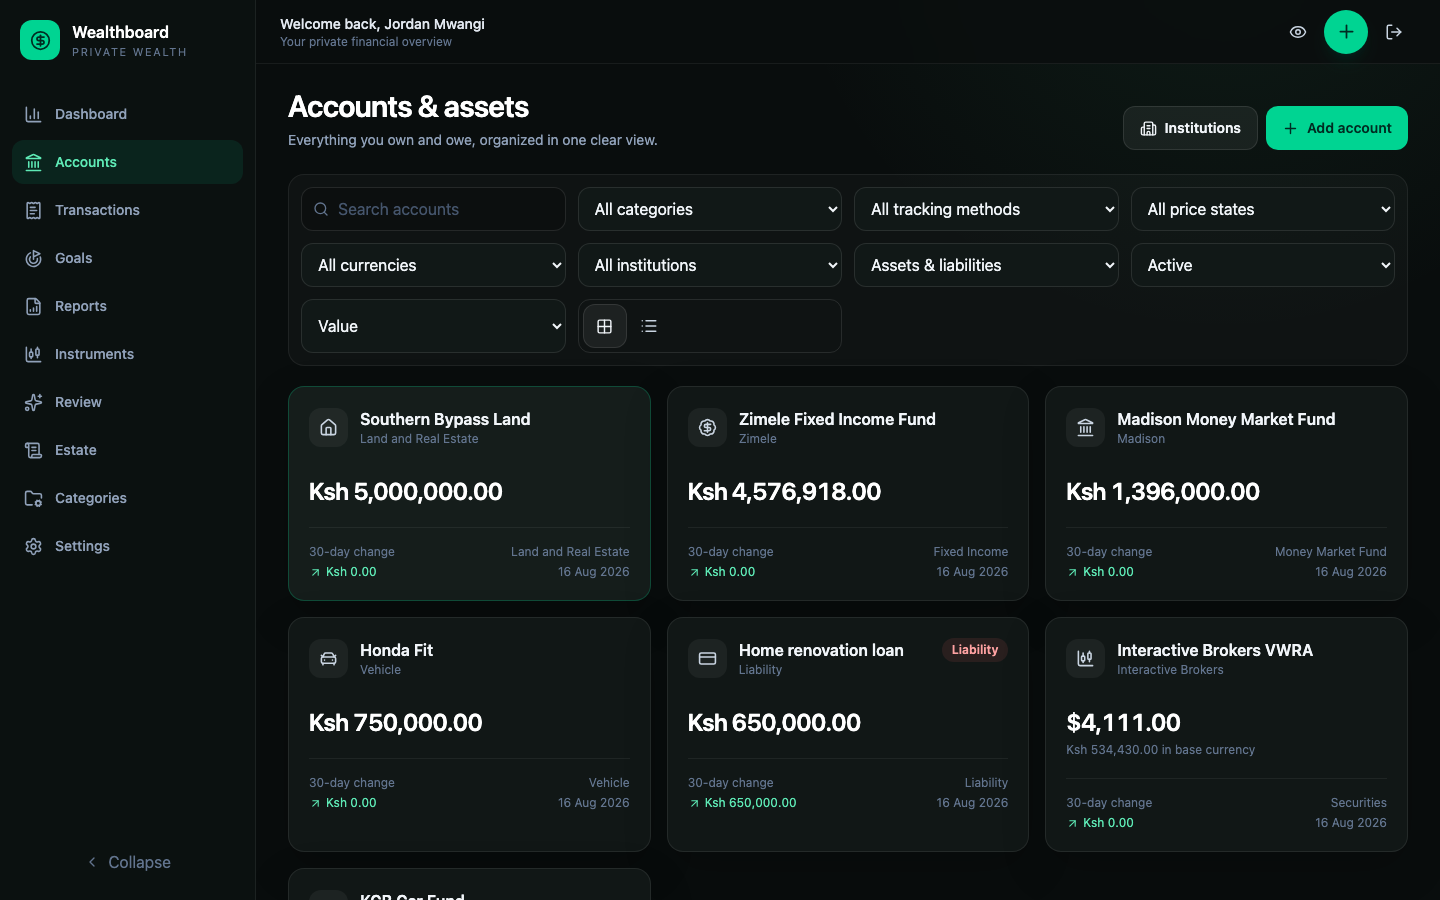Expand the Active status dropdown
The height and width of the screenshot is (900, 1440).
coord(1263,265)
